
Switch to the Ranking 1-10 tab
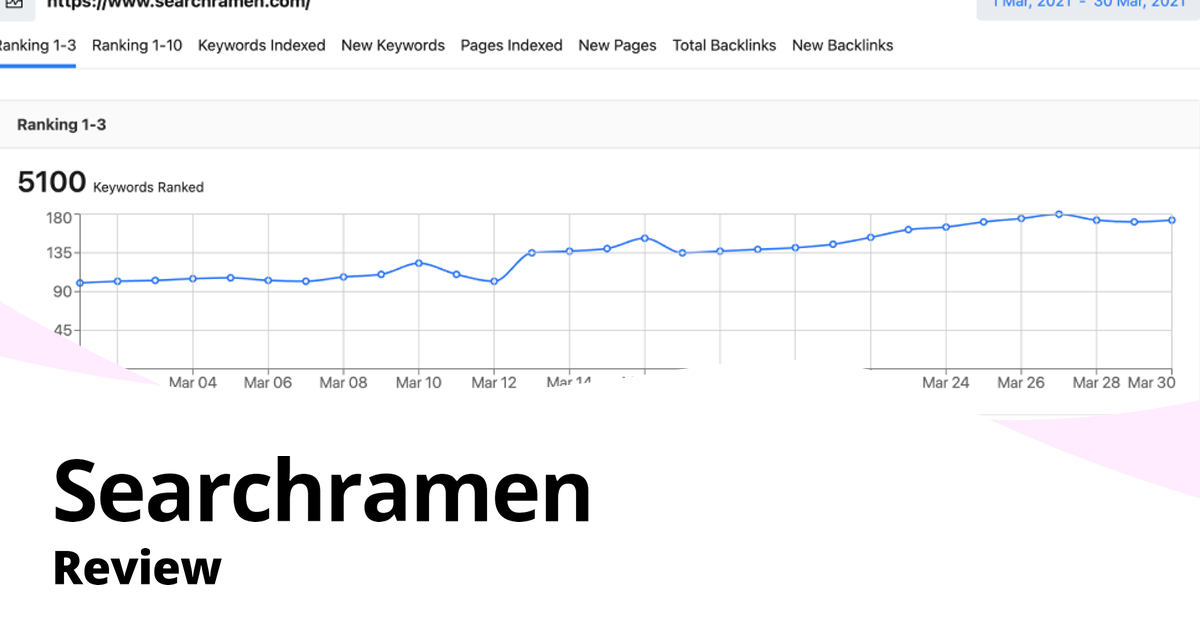[x=137, y=45]
